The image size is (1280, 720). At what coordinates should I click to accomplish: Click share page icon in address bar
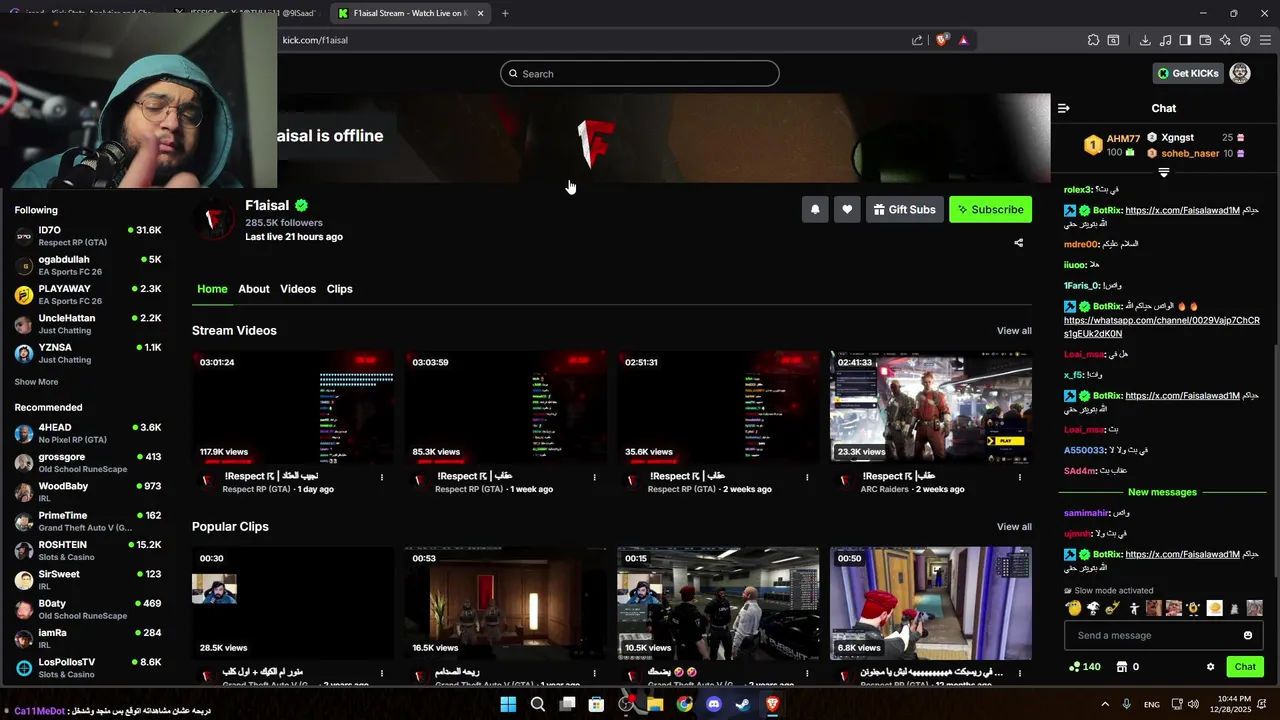(917, 40)
